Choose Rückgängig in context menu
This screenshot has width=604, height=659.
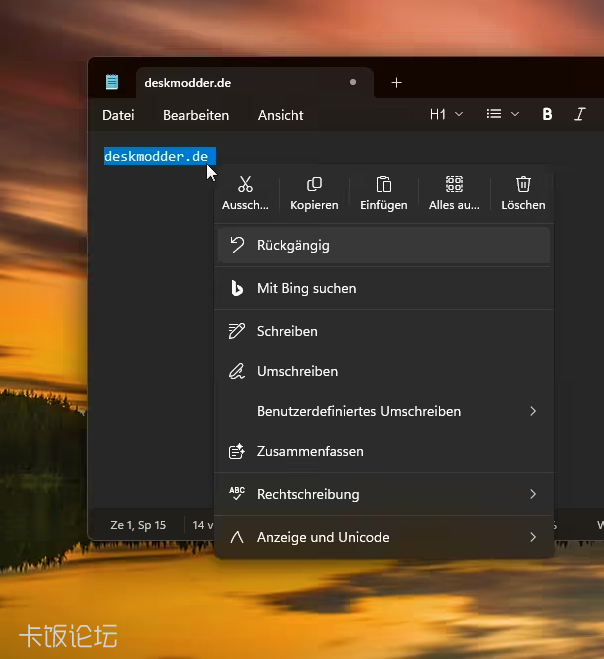(x=384, y=245)
